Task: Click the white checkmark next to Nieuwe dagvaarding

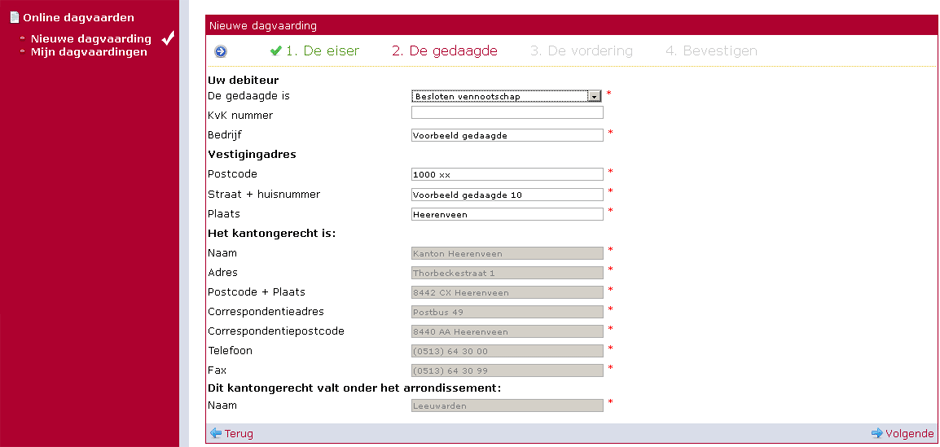Action: click(168, 38)
